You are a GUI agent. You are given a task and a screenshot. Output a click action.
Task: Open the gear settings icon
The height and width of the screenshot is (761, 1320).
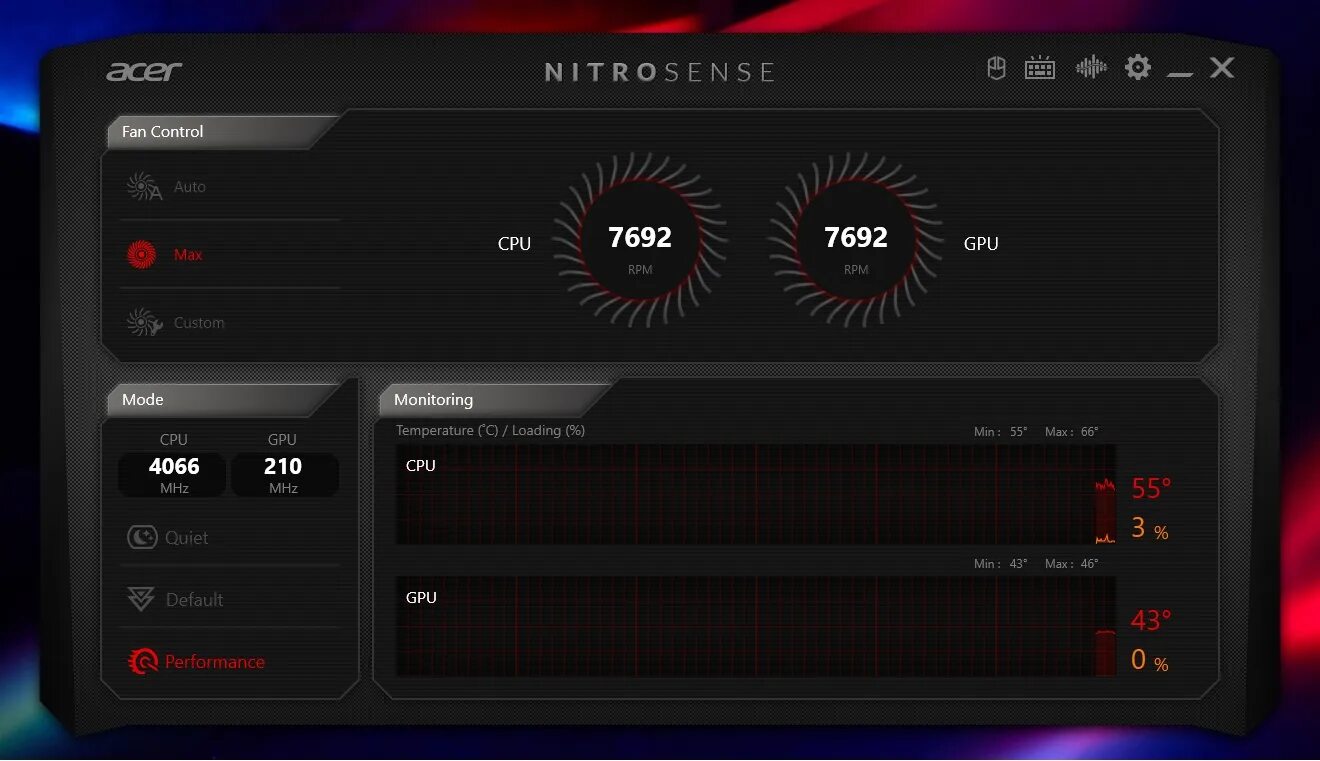point(1138,68)
